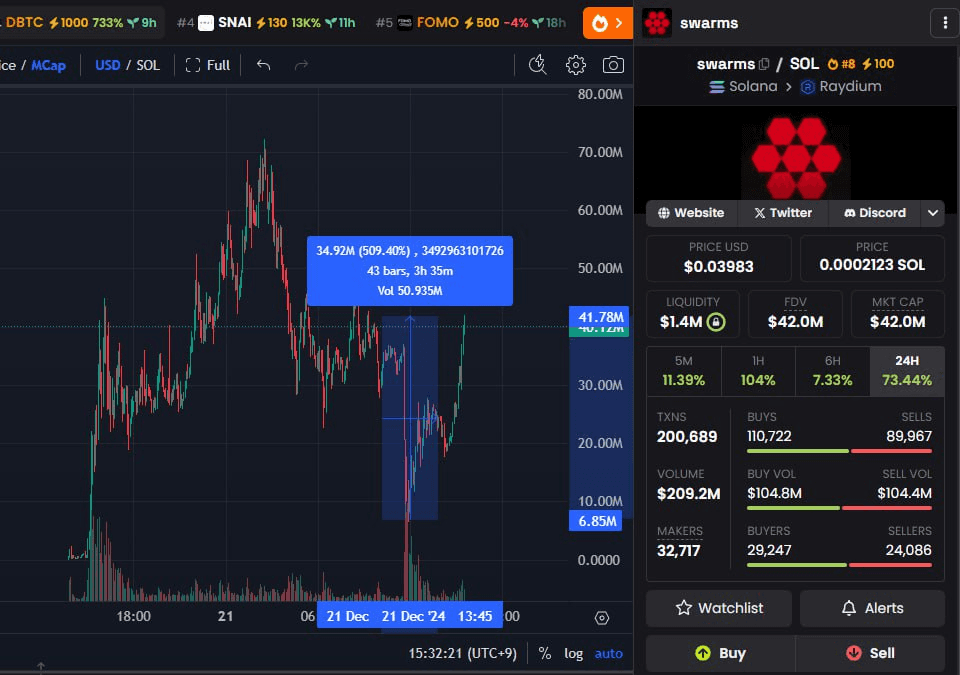
Task: Click the 6.85M measurement label on price axis
Action: click(x=596, y=521)
